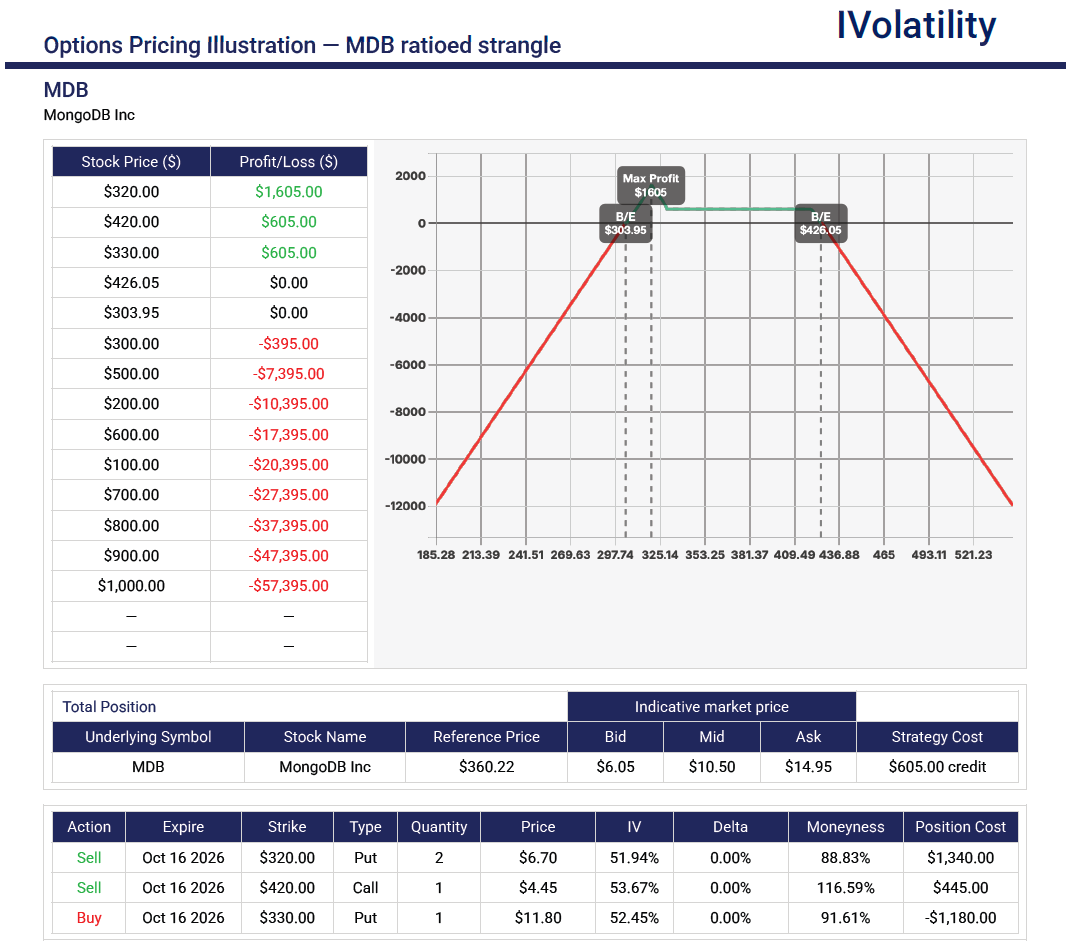Viewport: 1072px width, 945px height.
Task: Select the -$7,395.00 loss value
Action: (x=289, y=374)
